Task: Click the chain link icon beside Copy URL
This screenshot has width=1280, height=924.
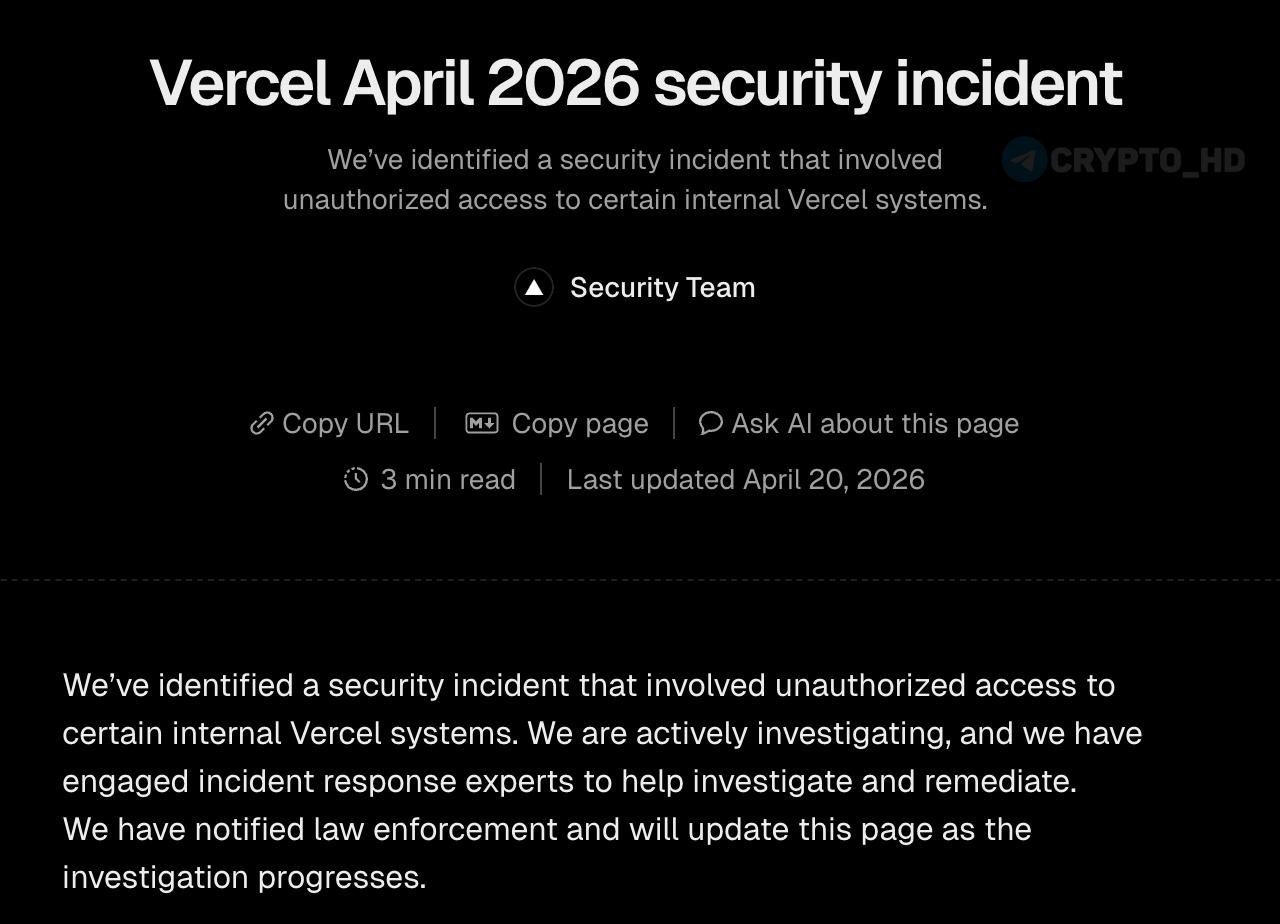Action: [262, 424]
